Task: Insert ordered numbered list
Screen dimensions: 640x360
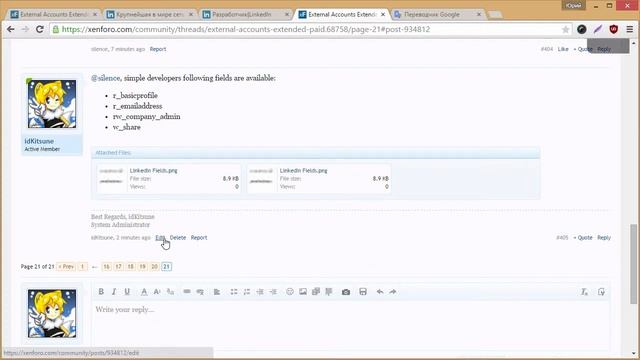Action: (x=247, y=291)
